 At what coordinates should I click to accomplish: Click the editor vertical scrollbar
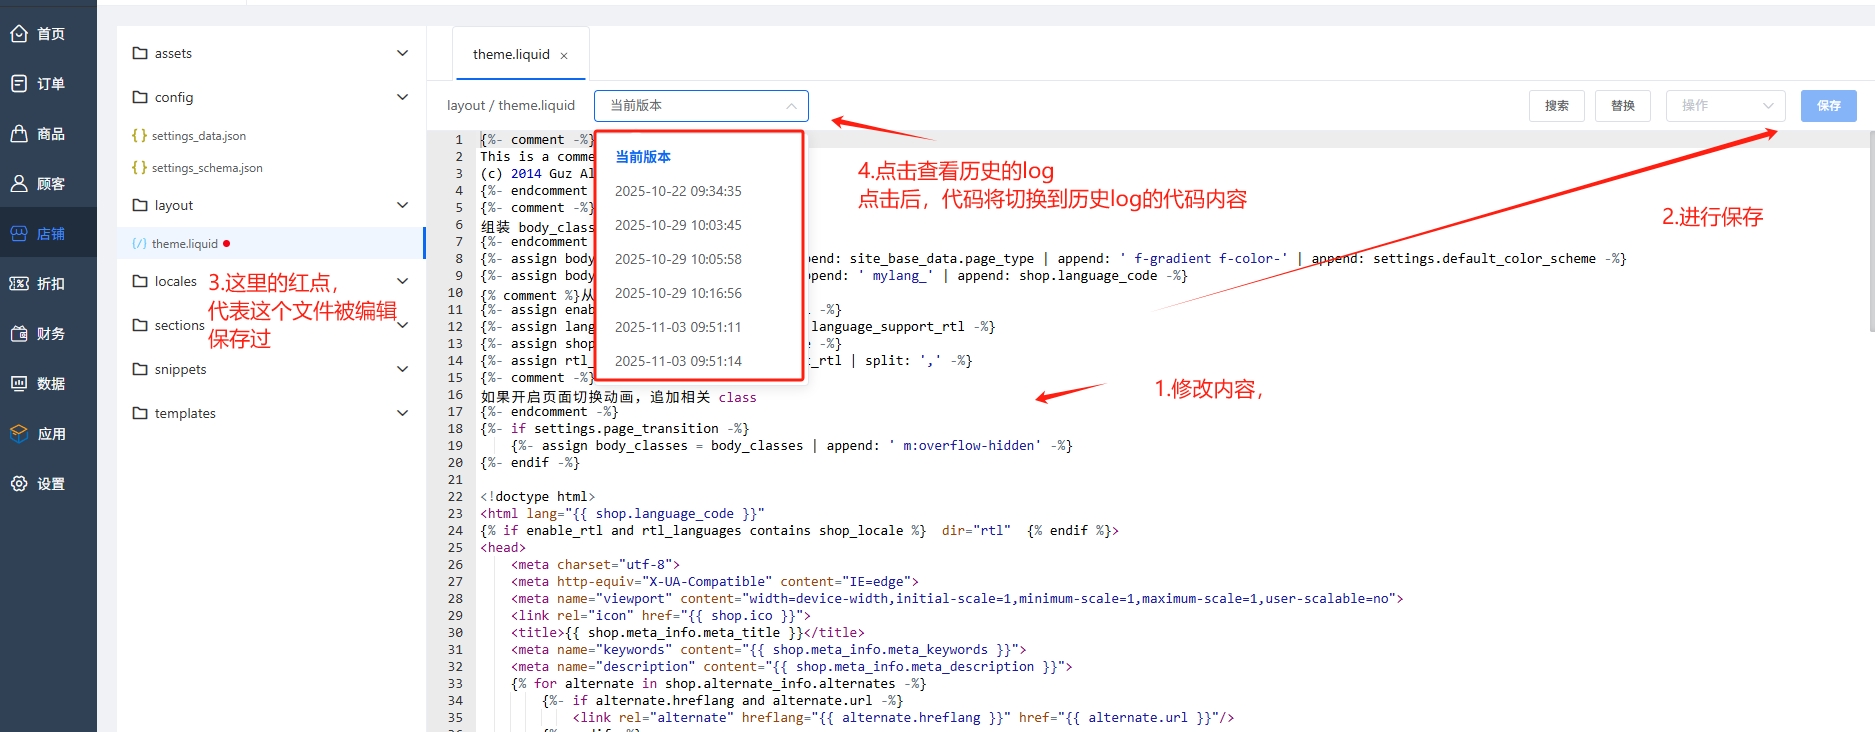point(1870,240)
